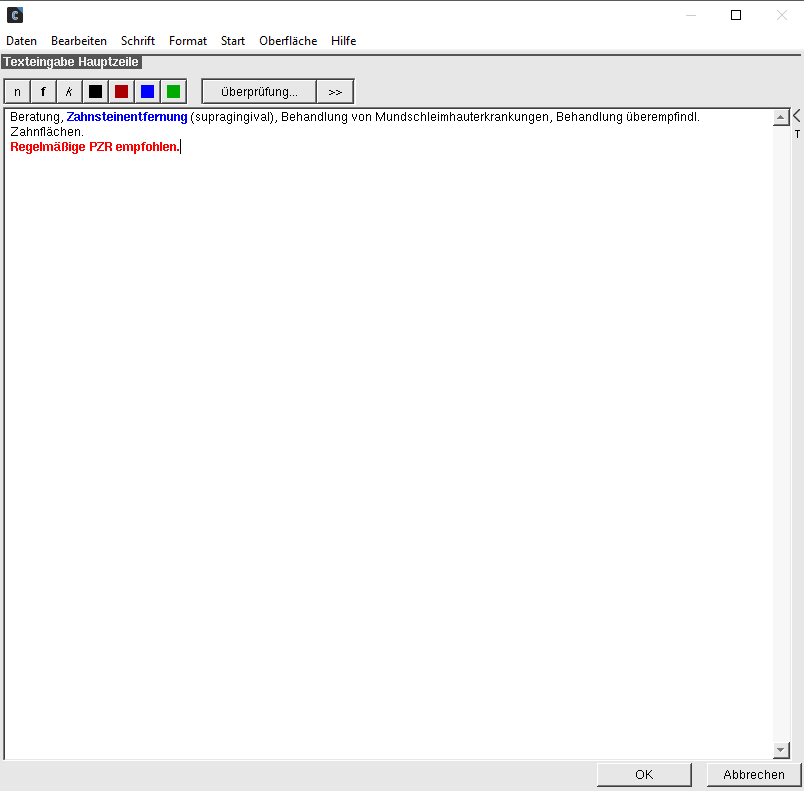
Task: Click the application logo icon
Action: (x=15, y=15)
